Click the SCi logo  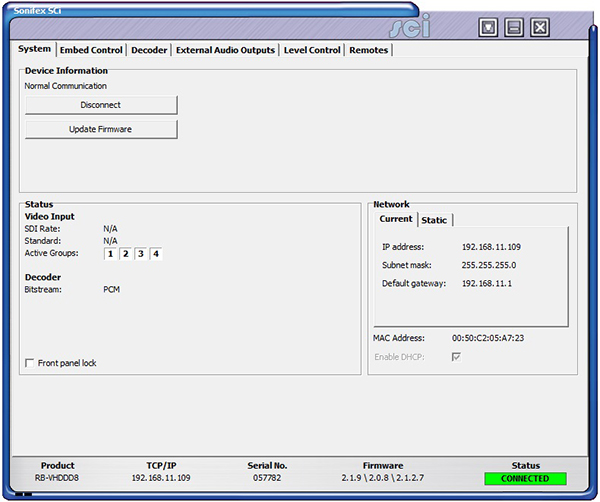(410, 26)
